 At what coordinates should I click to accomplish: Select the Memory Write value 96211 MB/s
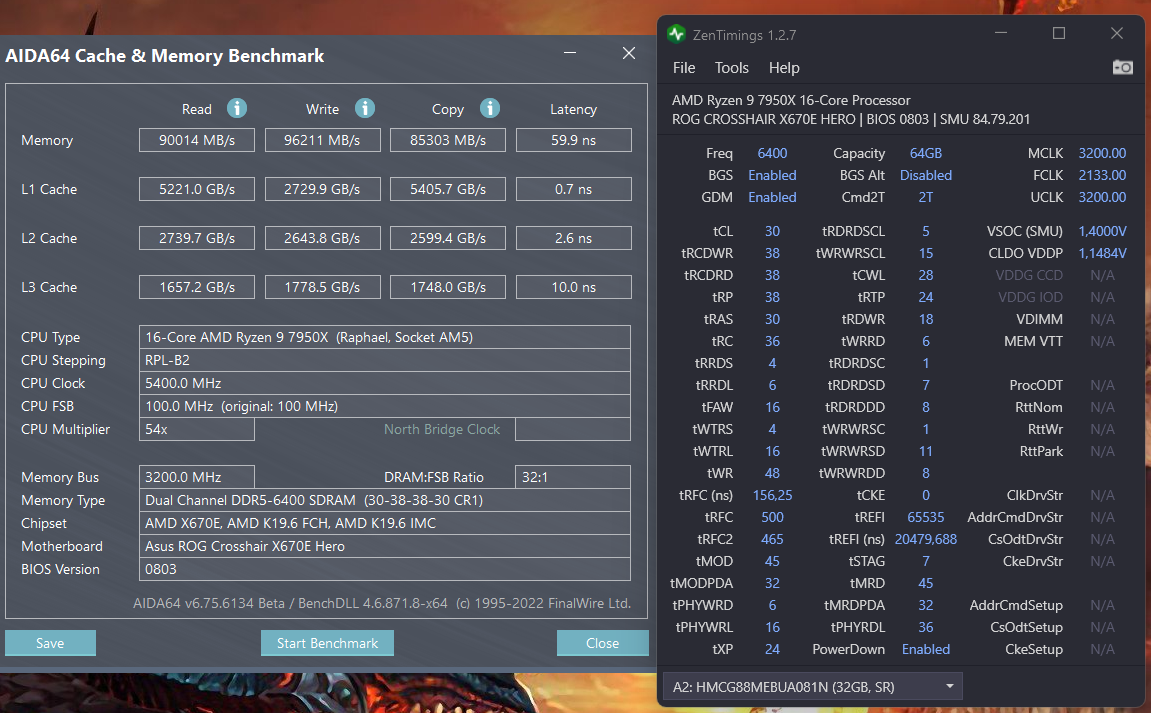322,140
